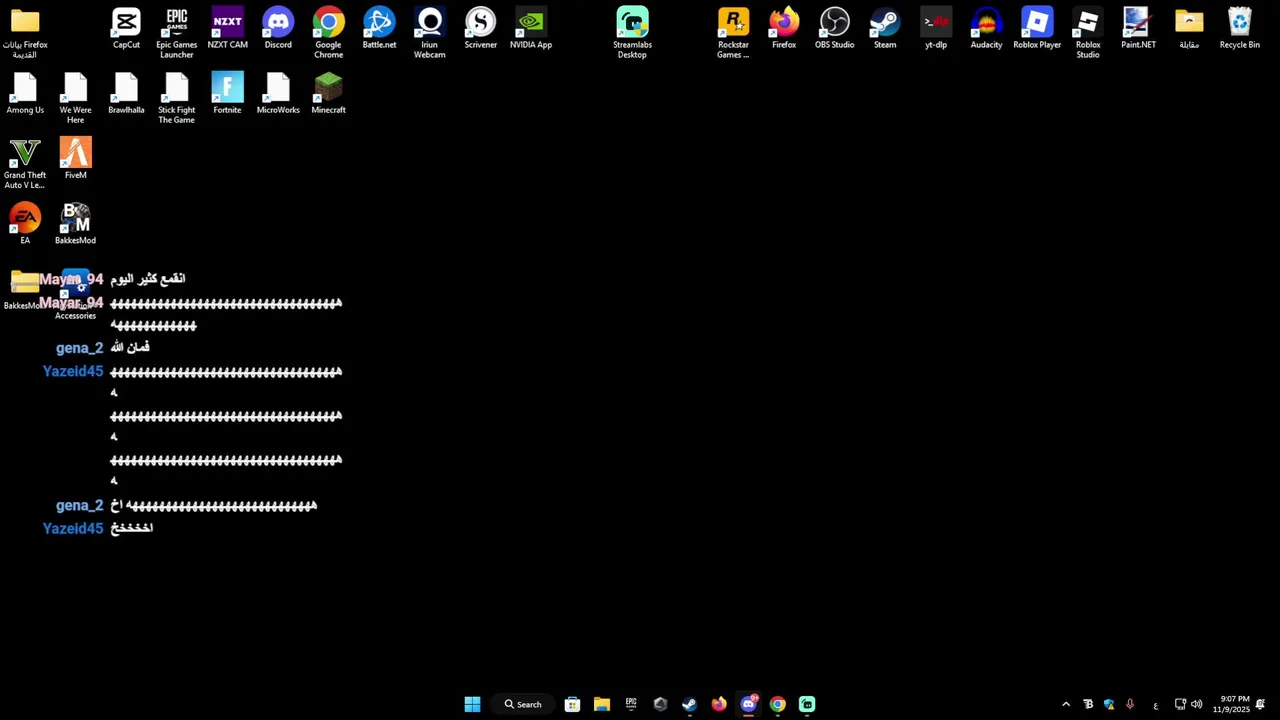The width and height of the screenshot is (1280, 720).
Task: Open the network quick settings icon
Action: pos(1180,704)
